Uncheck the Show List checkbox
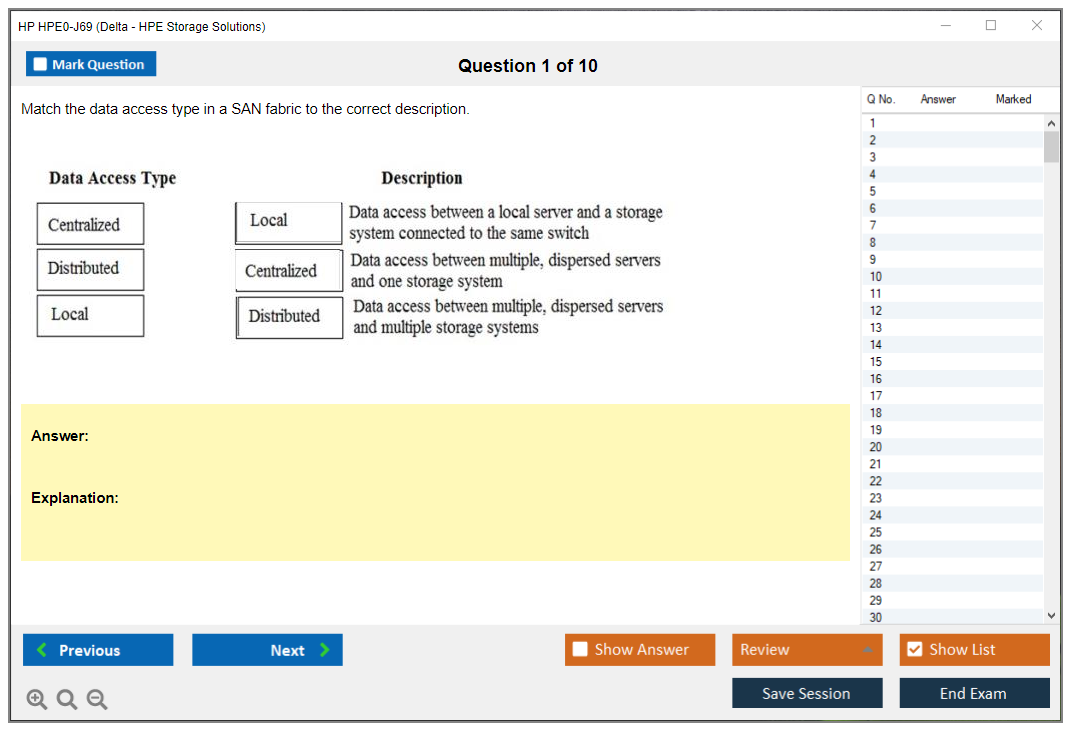The width and height of the screenshot is (1075, 735). tap(914, 650)
